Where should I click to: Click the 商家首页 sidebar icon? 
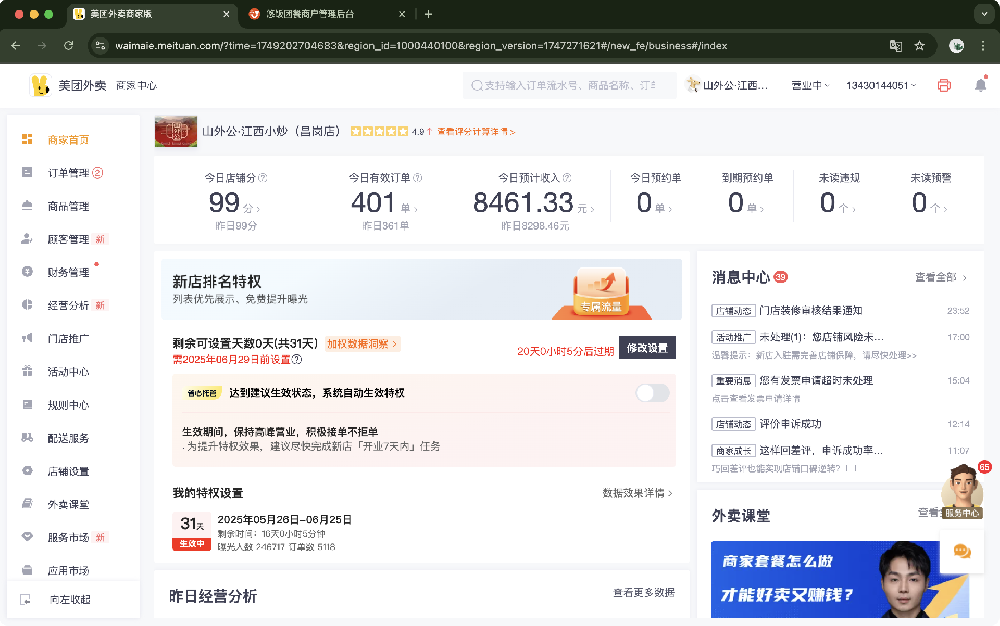27,140
